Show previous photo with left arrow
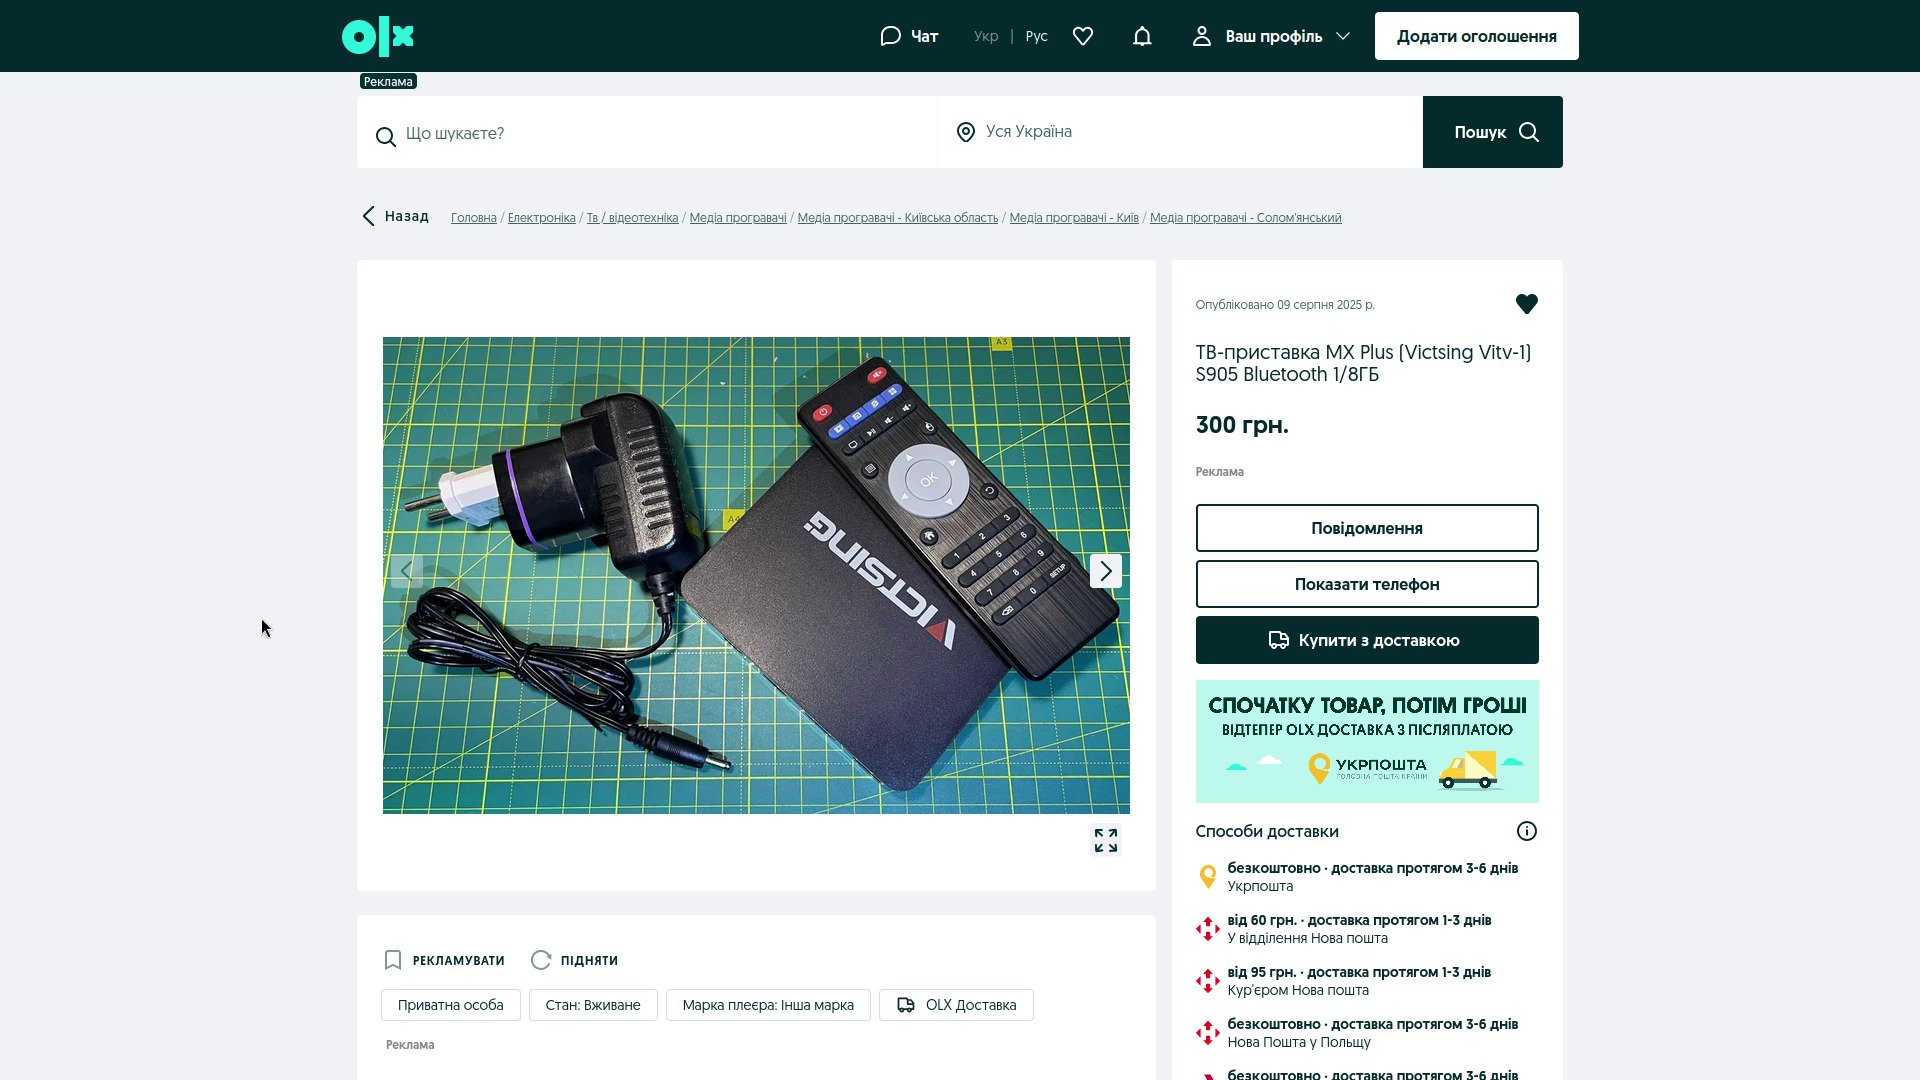Image resolution: width=1920 pixels, height=1080 pixels. [407, 571]
